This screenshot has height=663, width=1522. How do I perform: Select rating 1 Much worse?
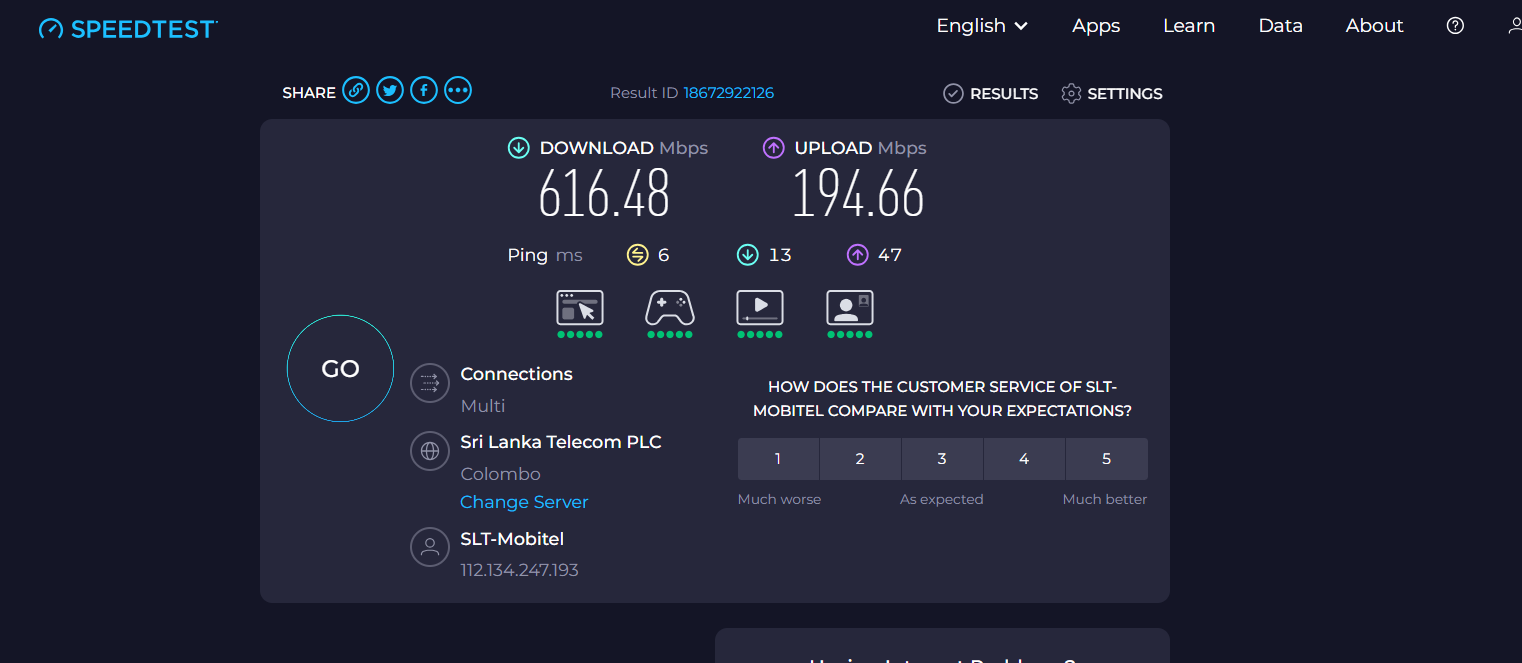point(778,459)
